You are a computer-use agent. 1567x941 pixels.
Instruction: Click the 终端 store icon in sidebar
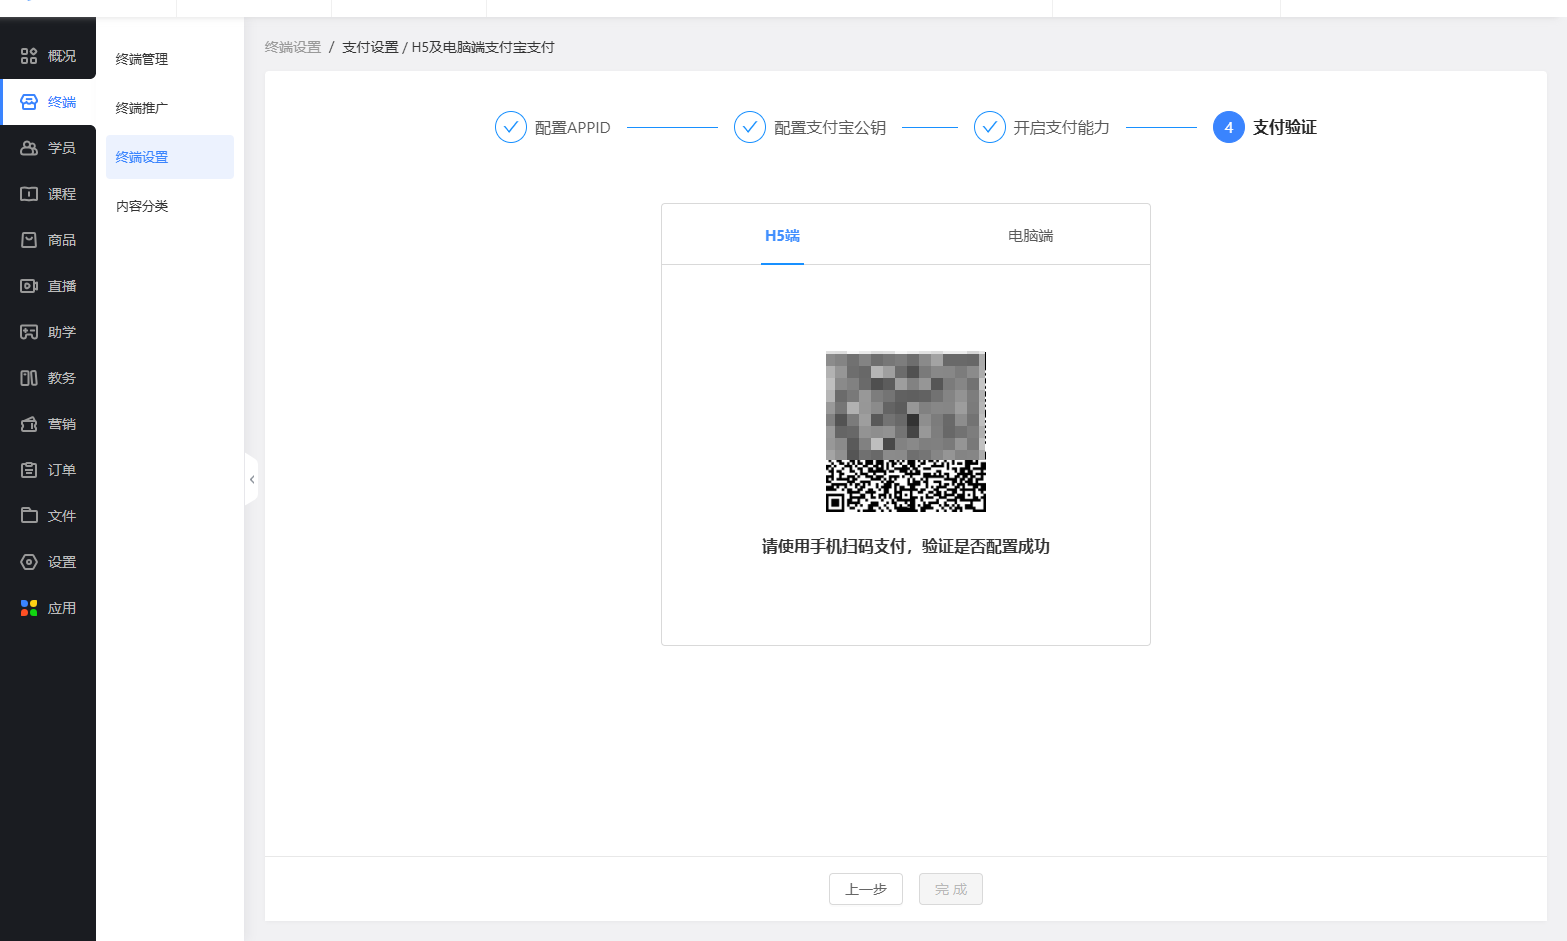(x=29, y=102)
